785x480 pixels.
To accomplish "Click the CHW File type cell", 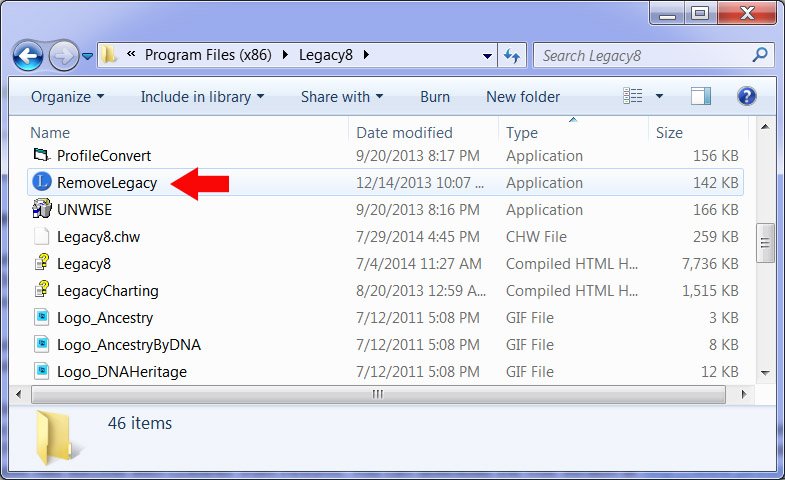I will coord(536,237).
